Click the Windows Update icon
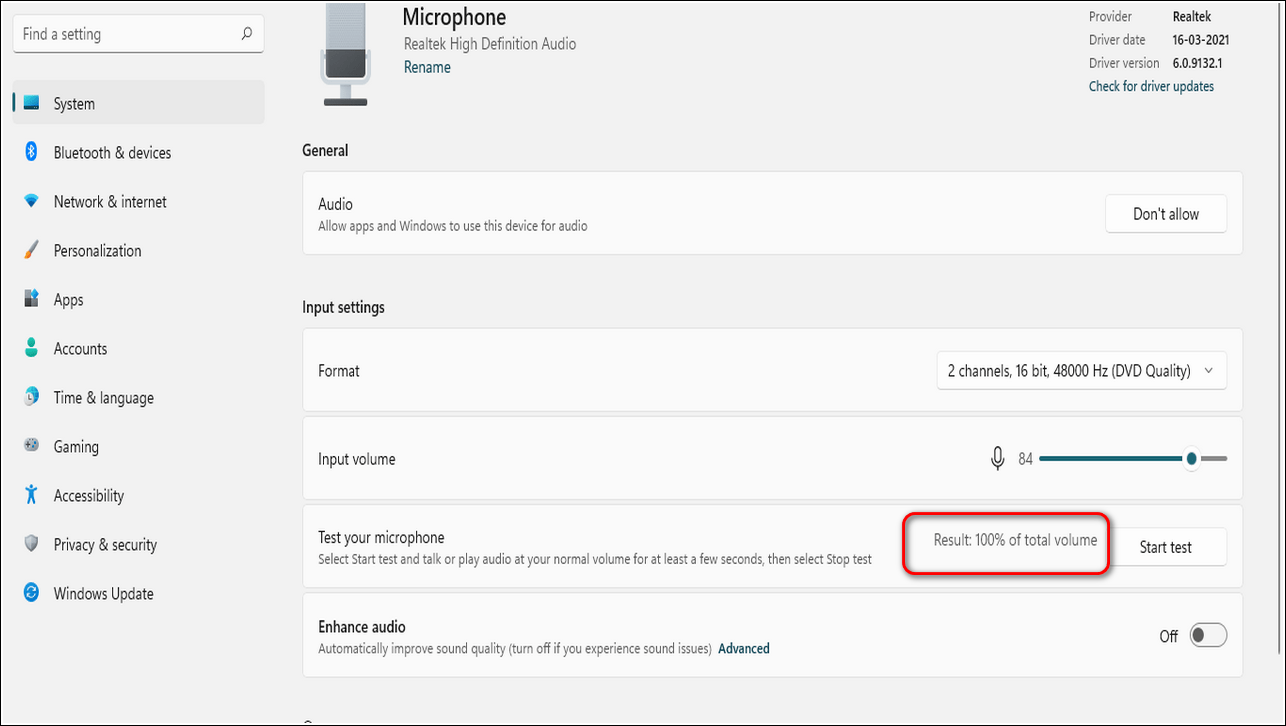The image size is (1286, 726). [x=32, y=593]
